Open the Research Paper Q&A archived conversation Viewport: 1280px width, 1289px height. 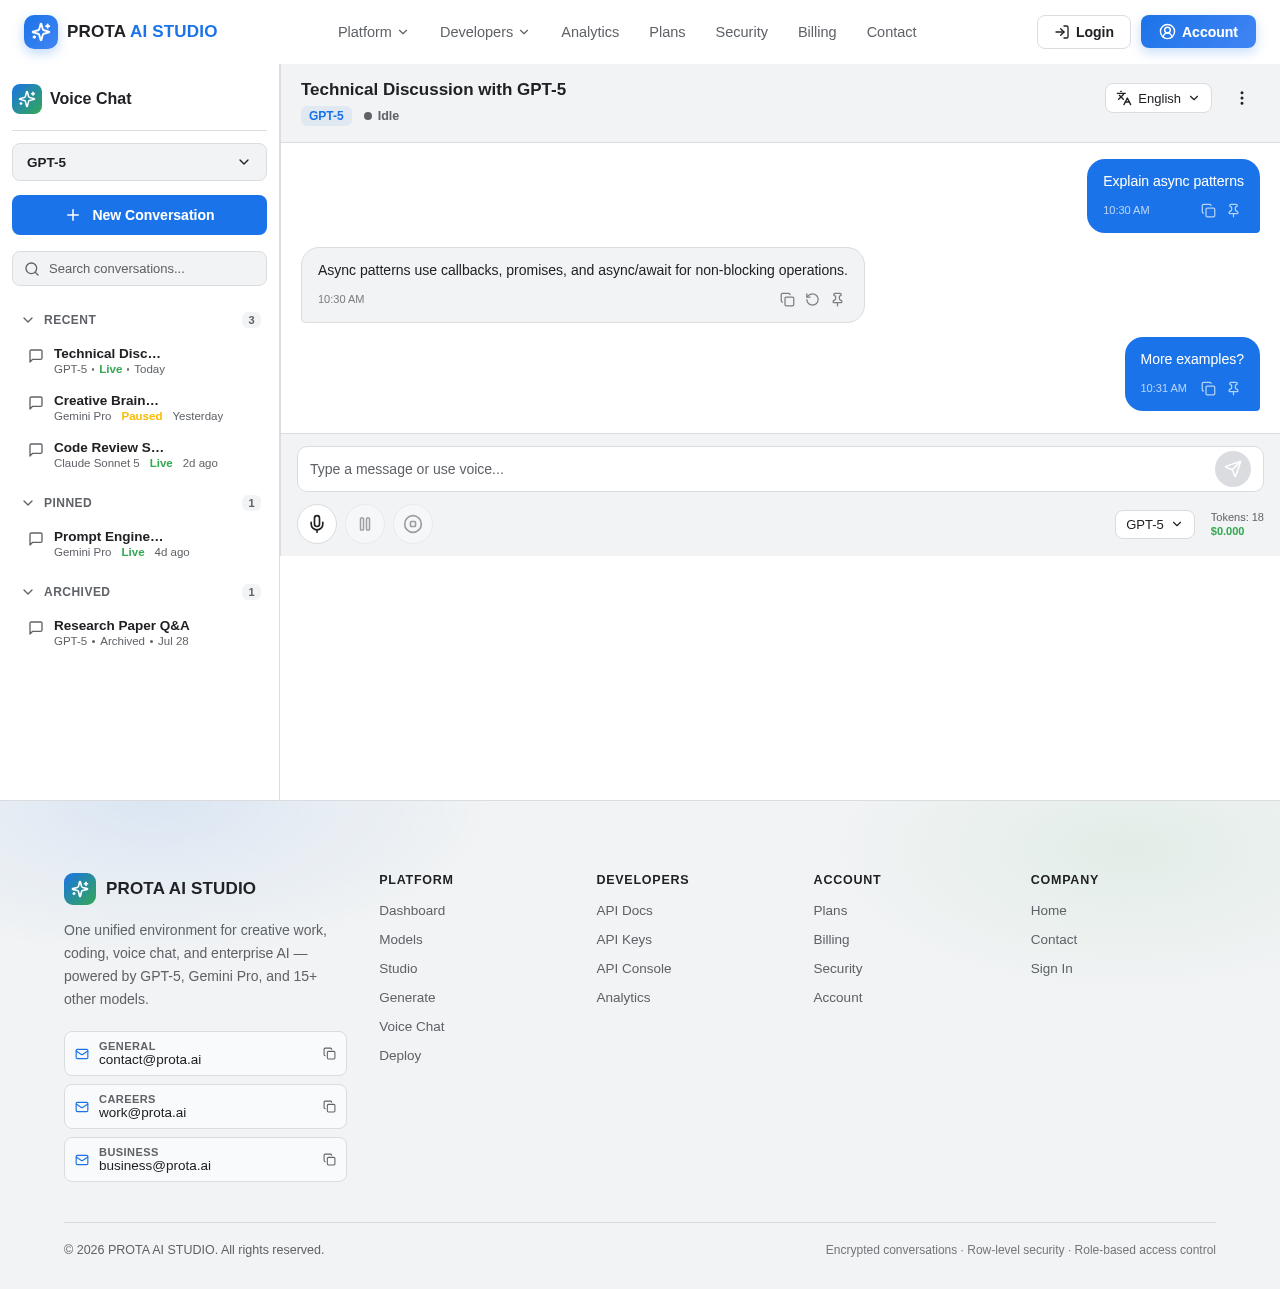point(139,633)
